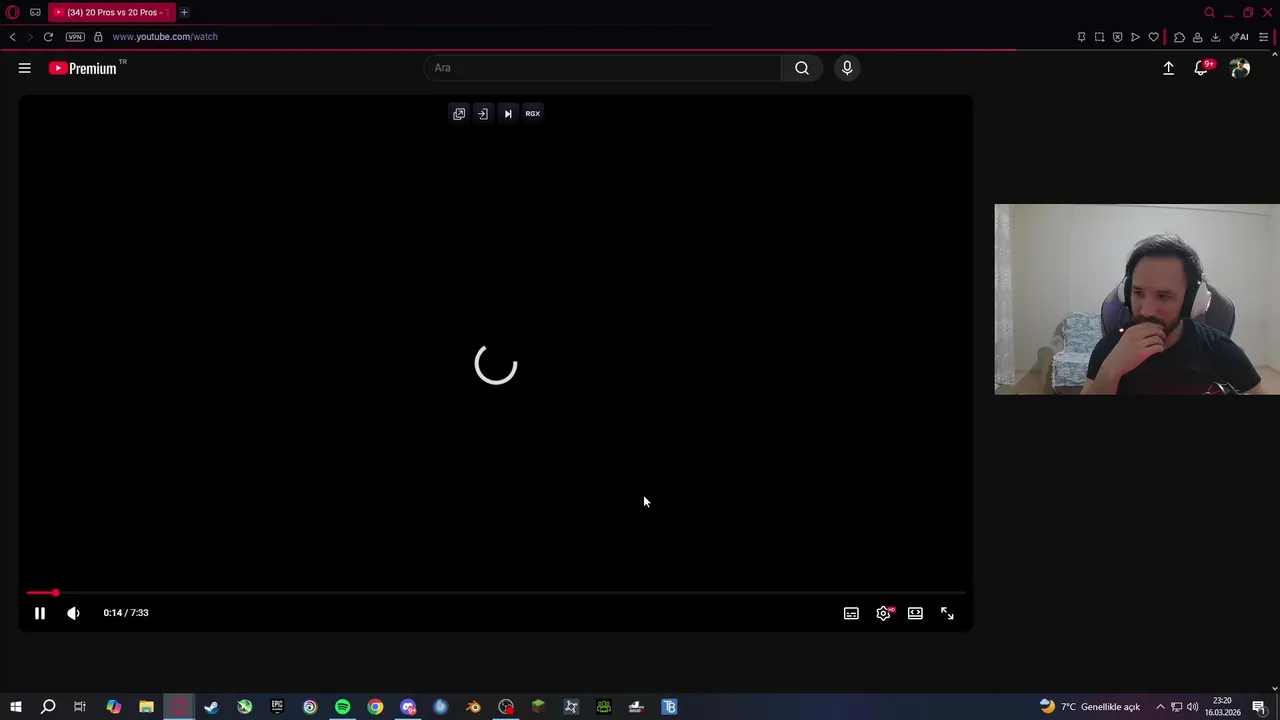Open system tray volume control
The height and width of the screenshot is (720, 1280).
tap(1192, 707)
